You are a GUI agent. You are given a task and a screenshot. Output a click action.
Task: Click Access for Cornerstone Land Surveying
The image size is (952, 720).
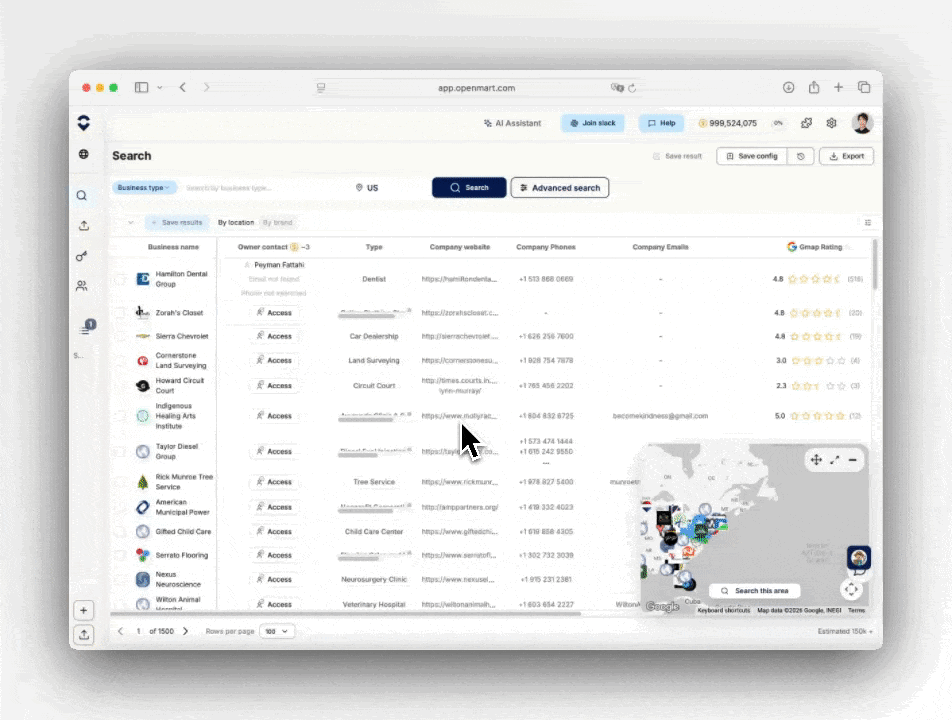274,361
